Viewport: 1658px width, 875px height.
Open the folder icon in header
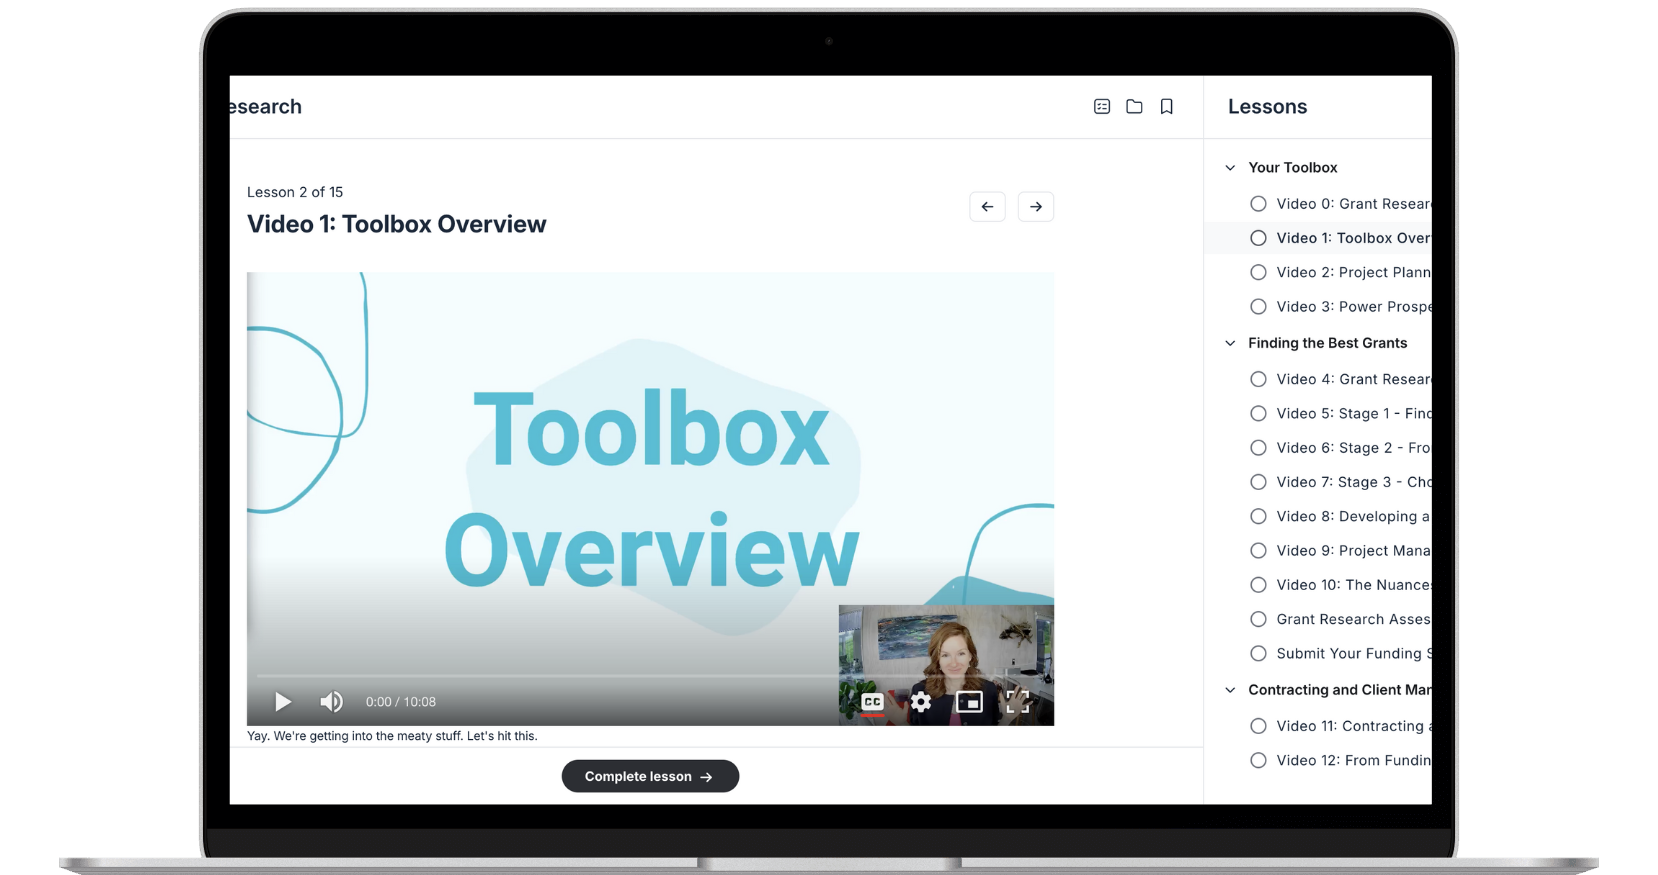(1134, 107)
